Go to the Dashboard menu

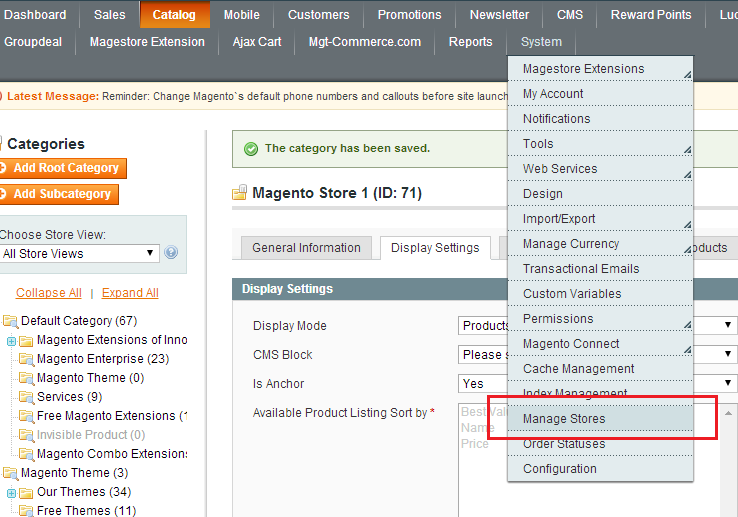(35, 15)
